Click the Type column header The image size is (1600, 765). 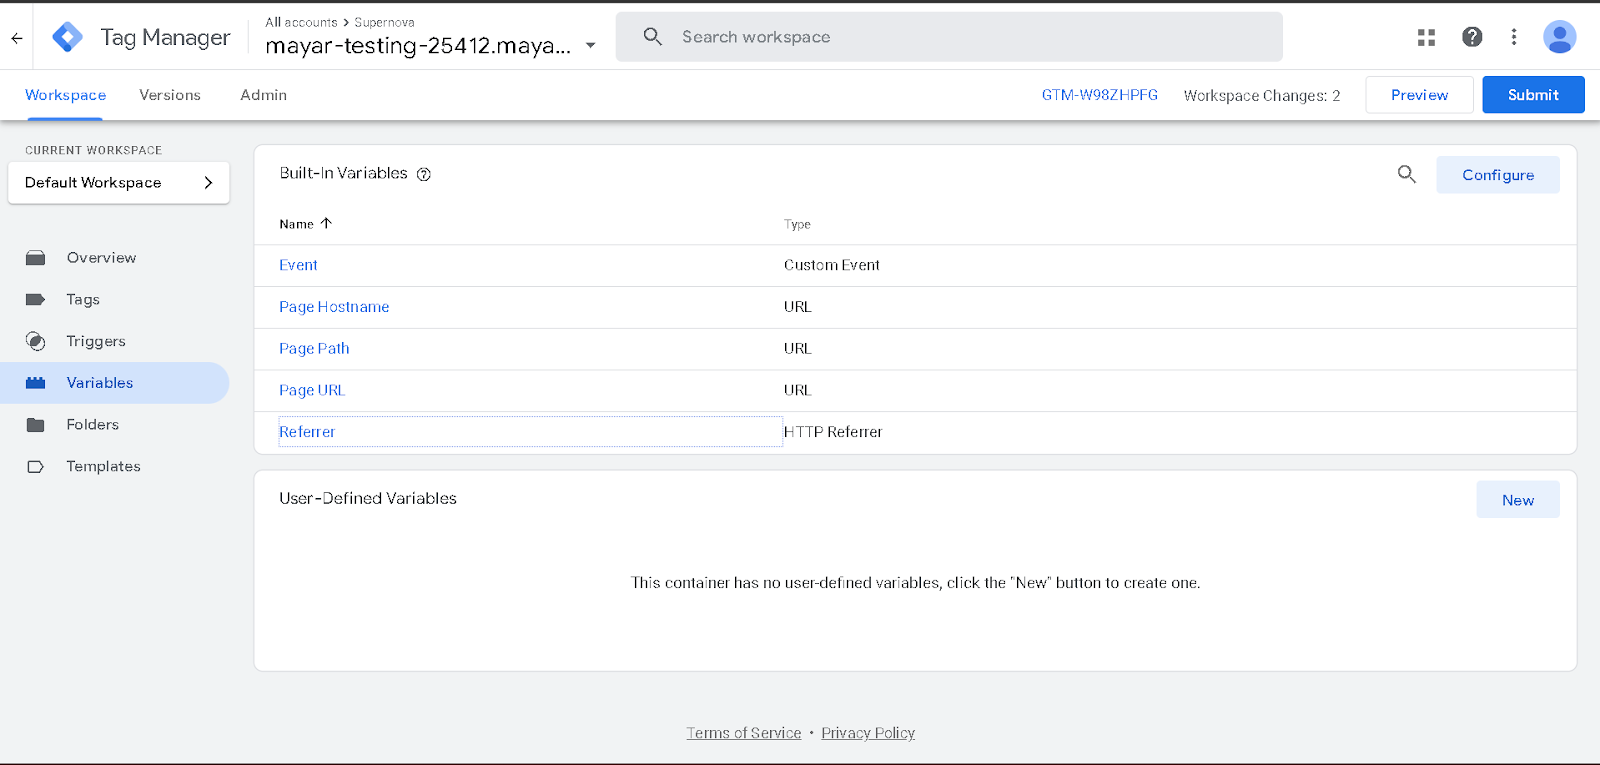pos(797,224)
